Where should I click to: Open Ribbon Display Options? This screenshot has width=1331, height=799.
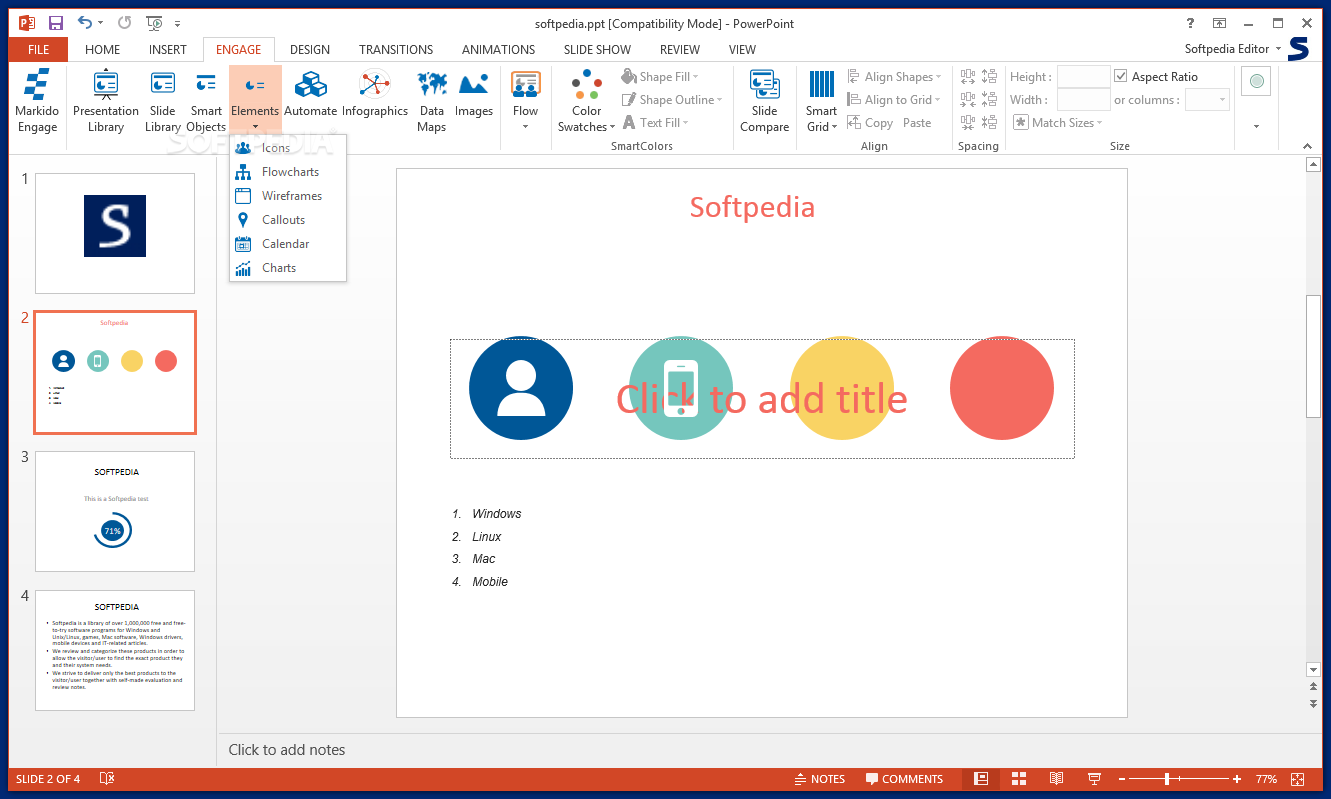(x=1220, y=23)
